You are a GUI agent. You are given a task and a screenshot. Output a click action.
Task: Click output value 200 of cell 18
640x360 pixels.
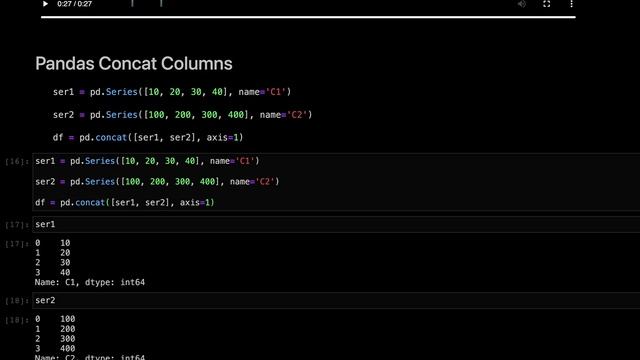pos(68,329)
